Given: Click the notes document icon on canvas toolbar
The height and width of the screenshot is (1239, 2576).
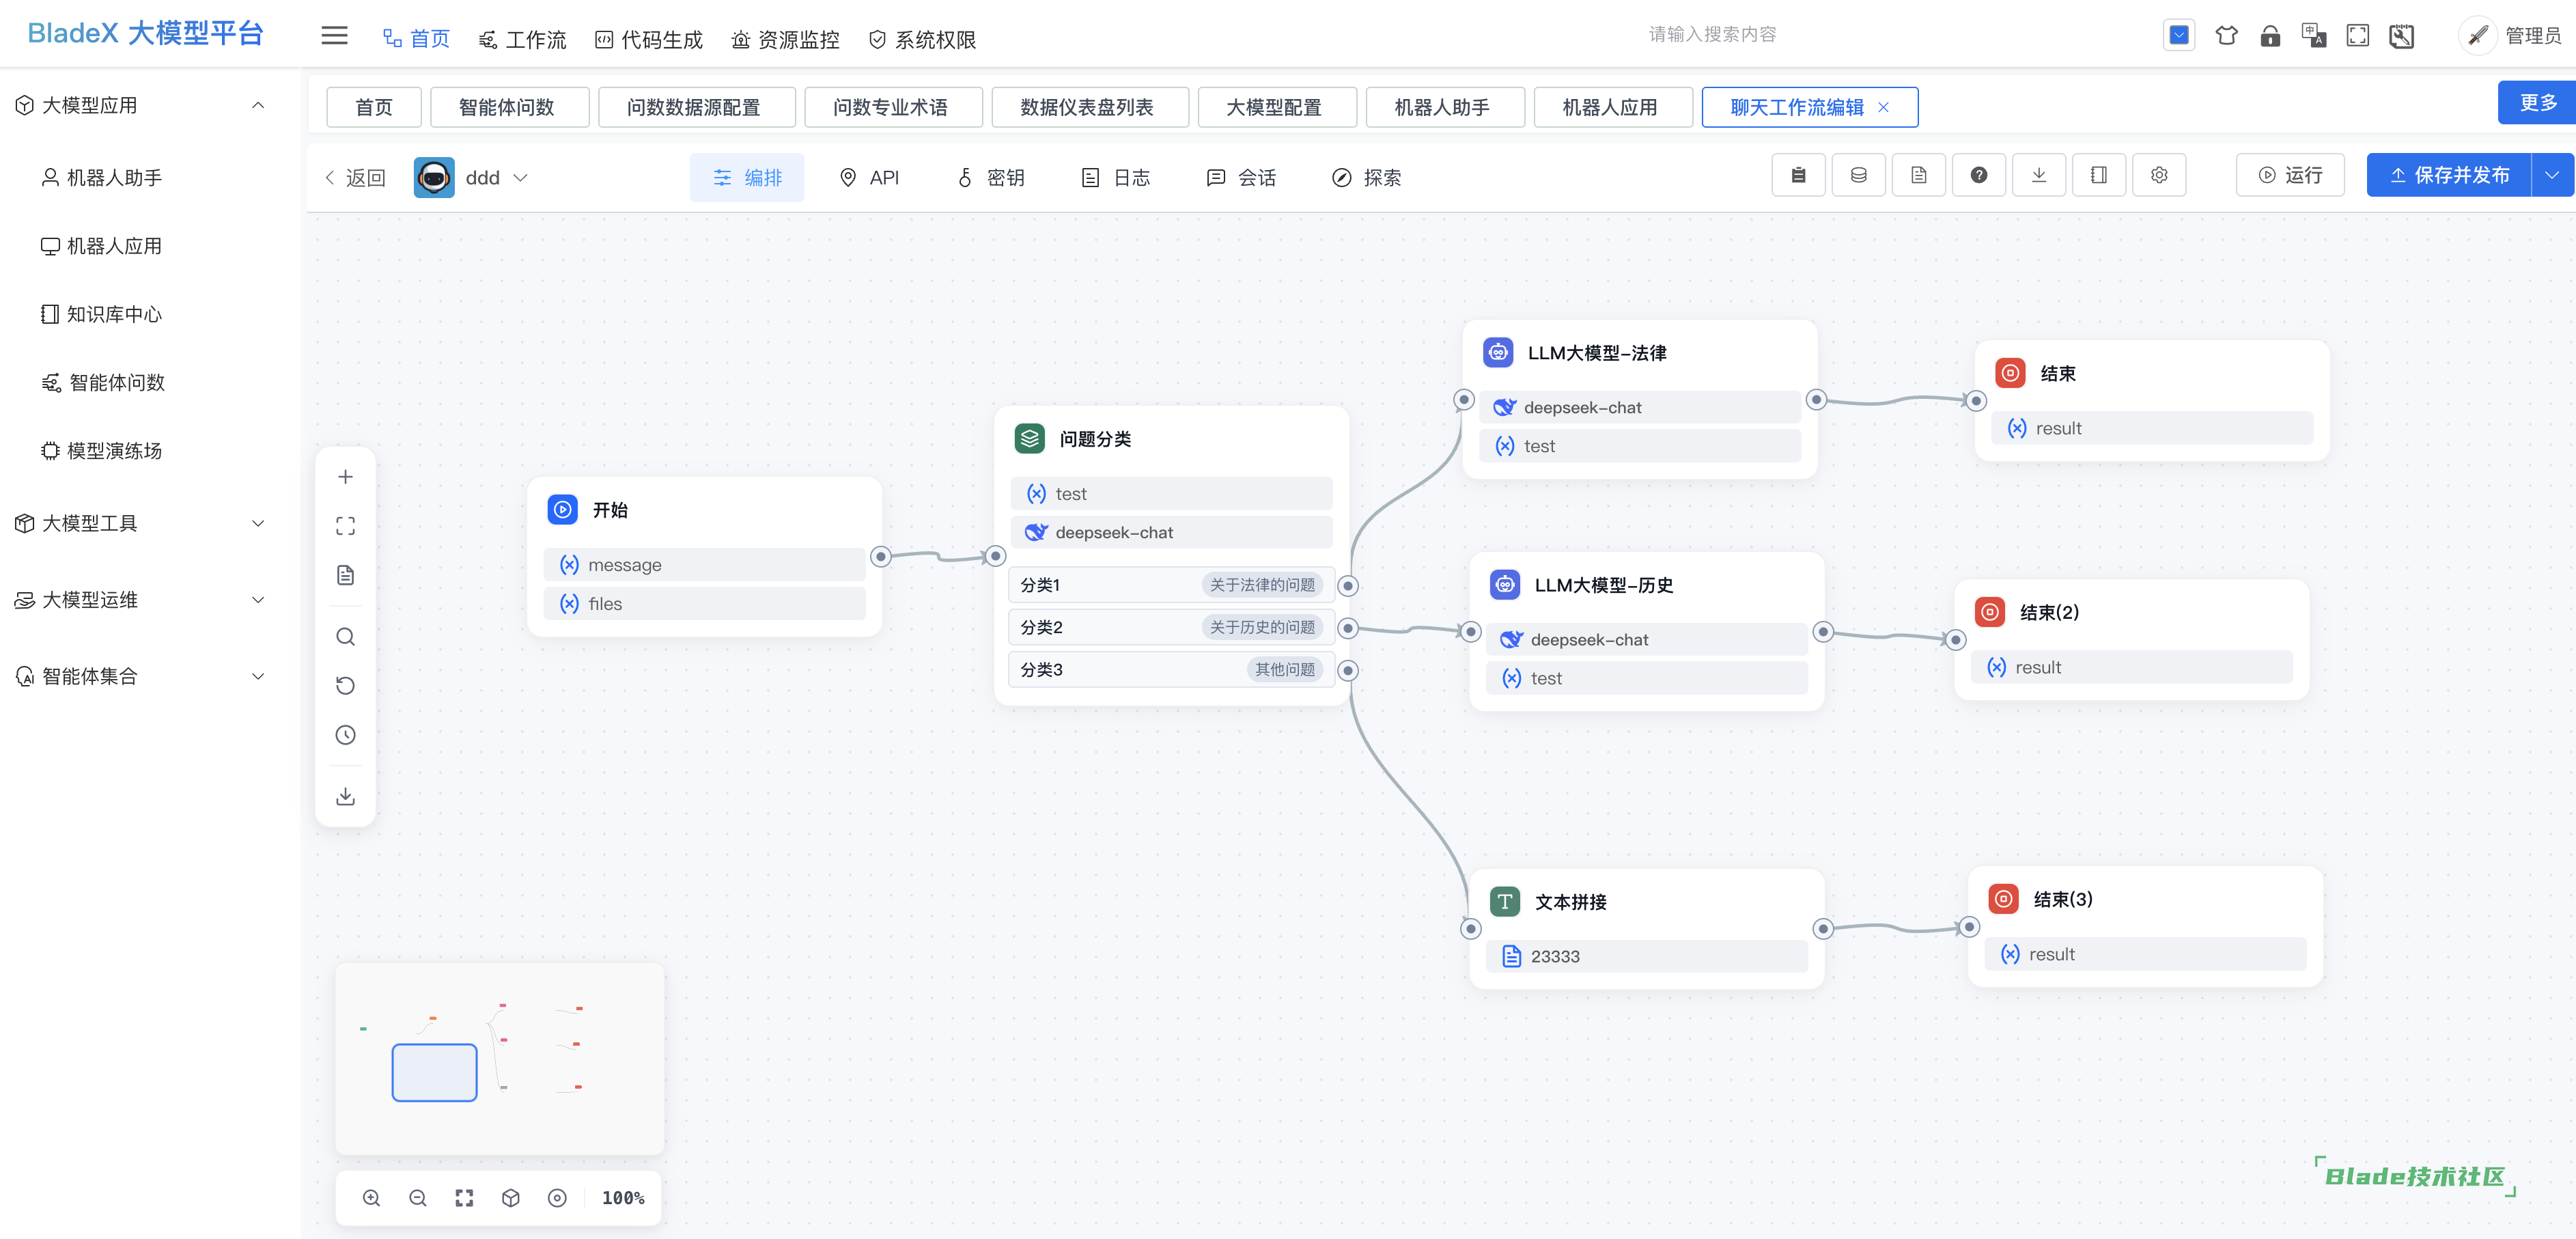Looking at the screenshot, I should [345, 575].
